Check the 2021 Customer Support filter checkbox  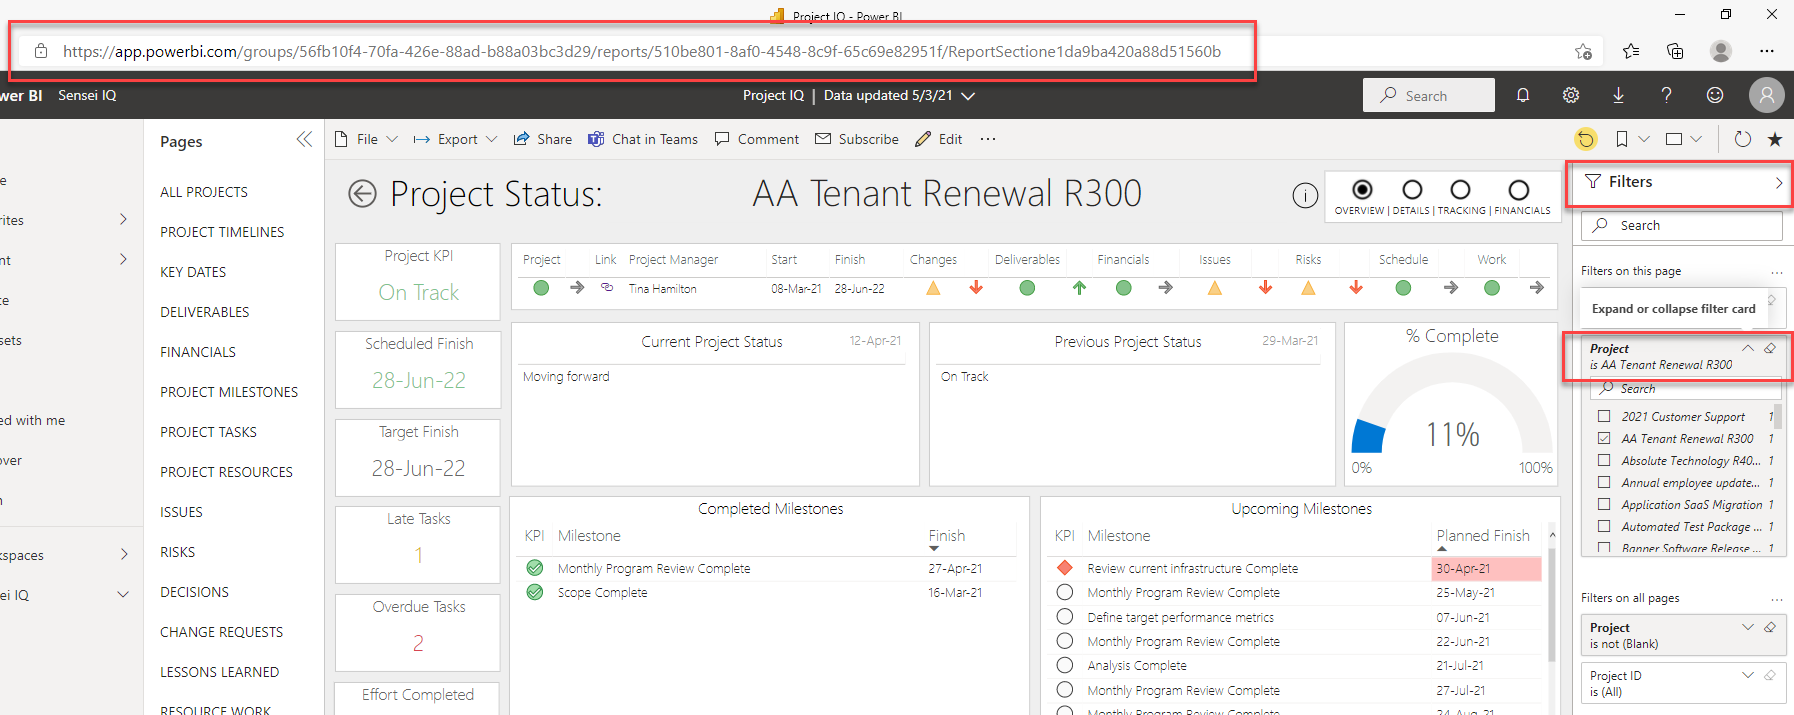(x=1604, y=416)
